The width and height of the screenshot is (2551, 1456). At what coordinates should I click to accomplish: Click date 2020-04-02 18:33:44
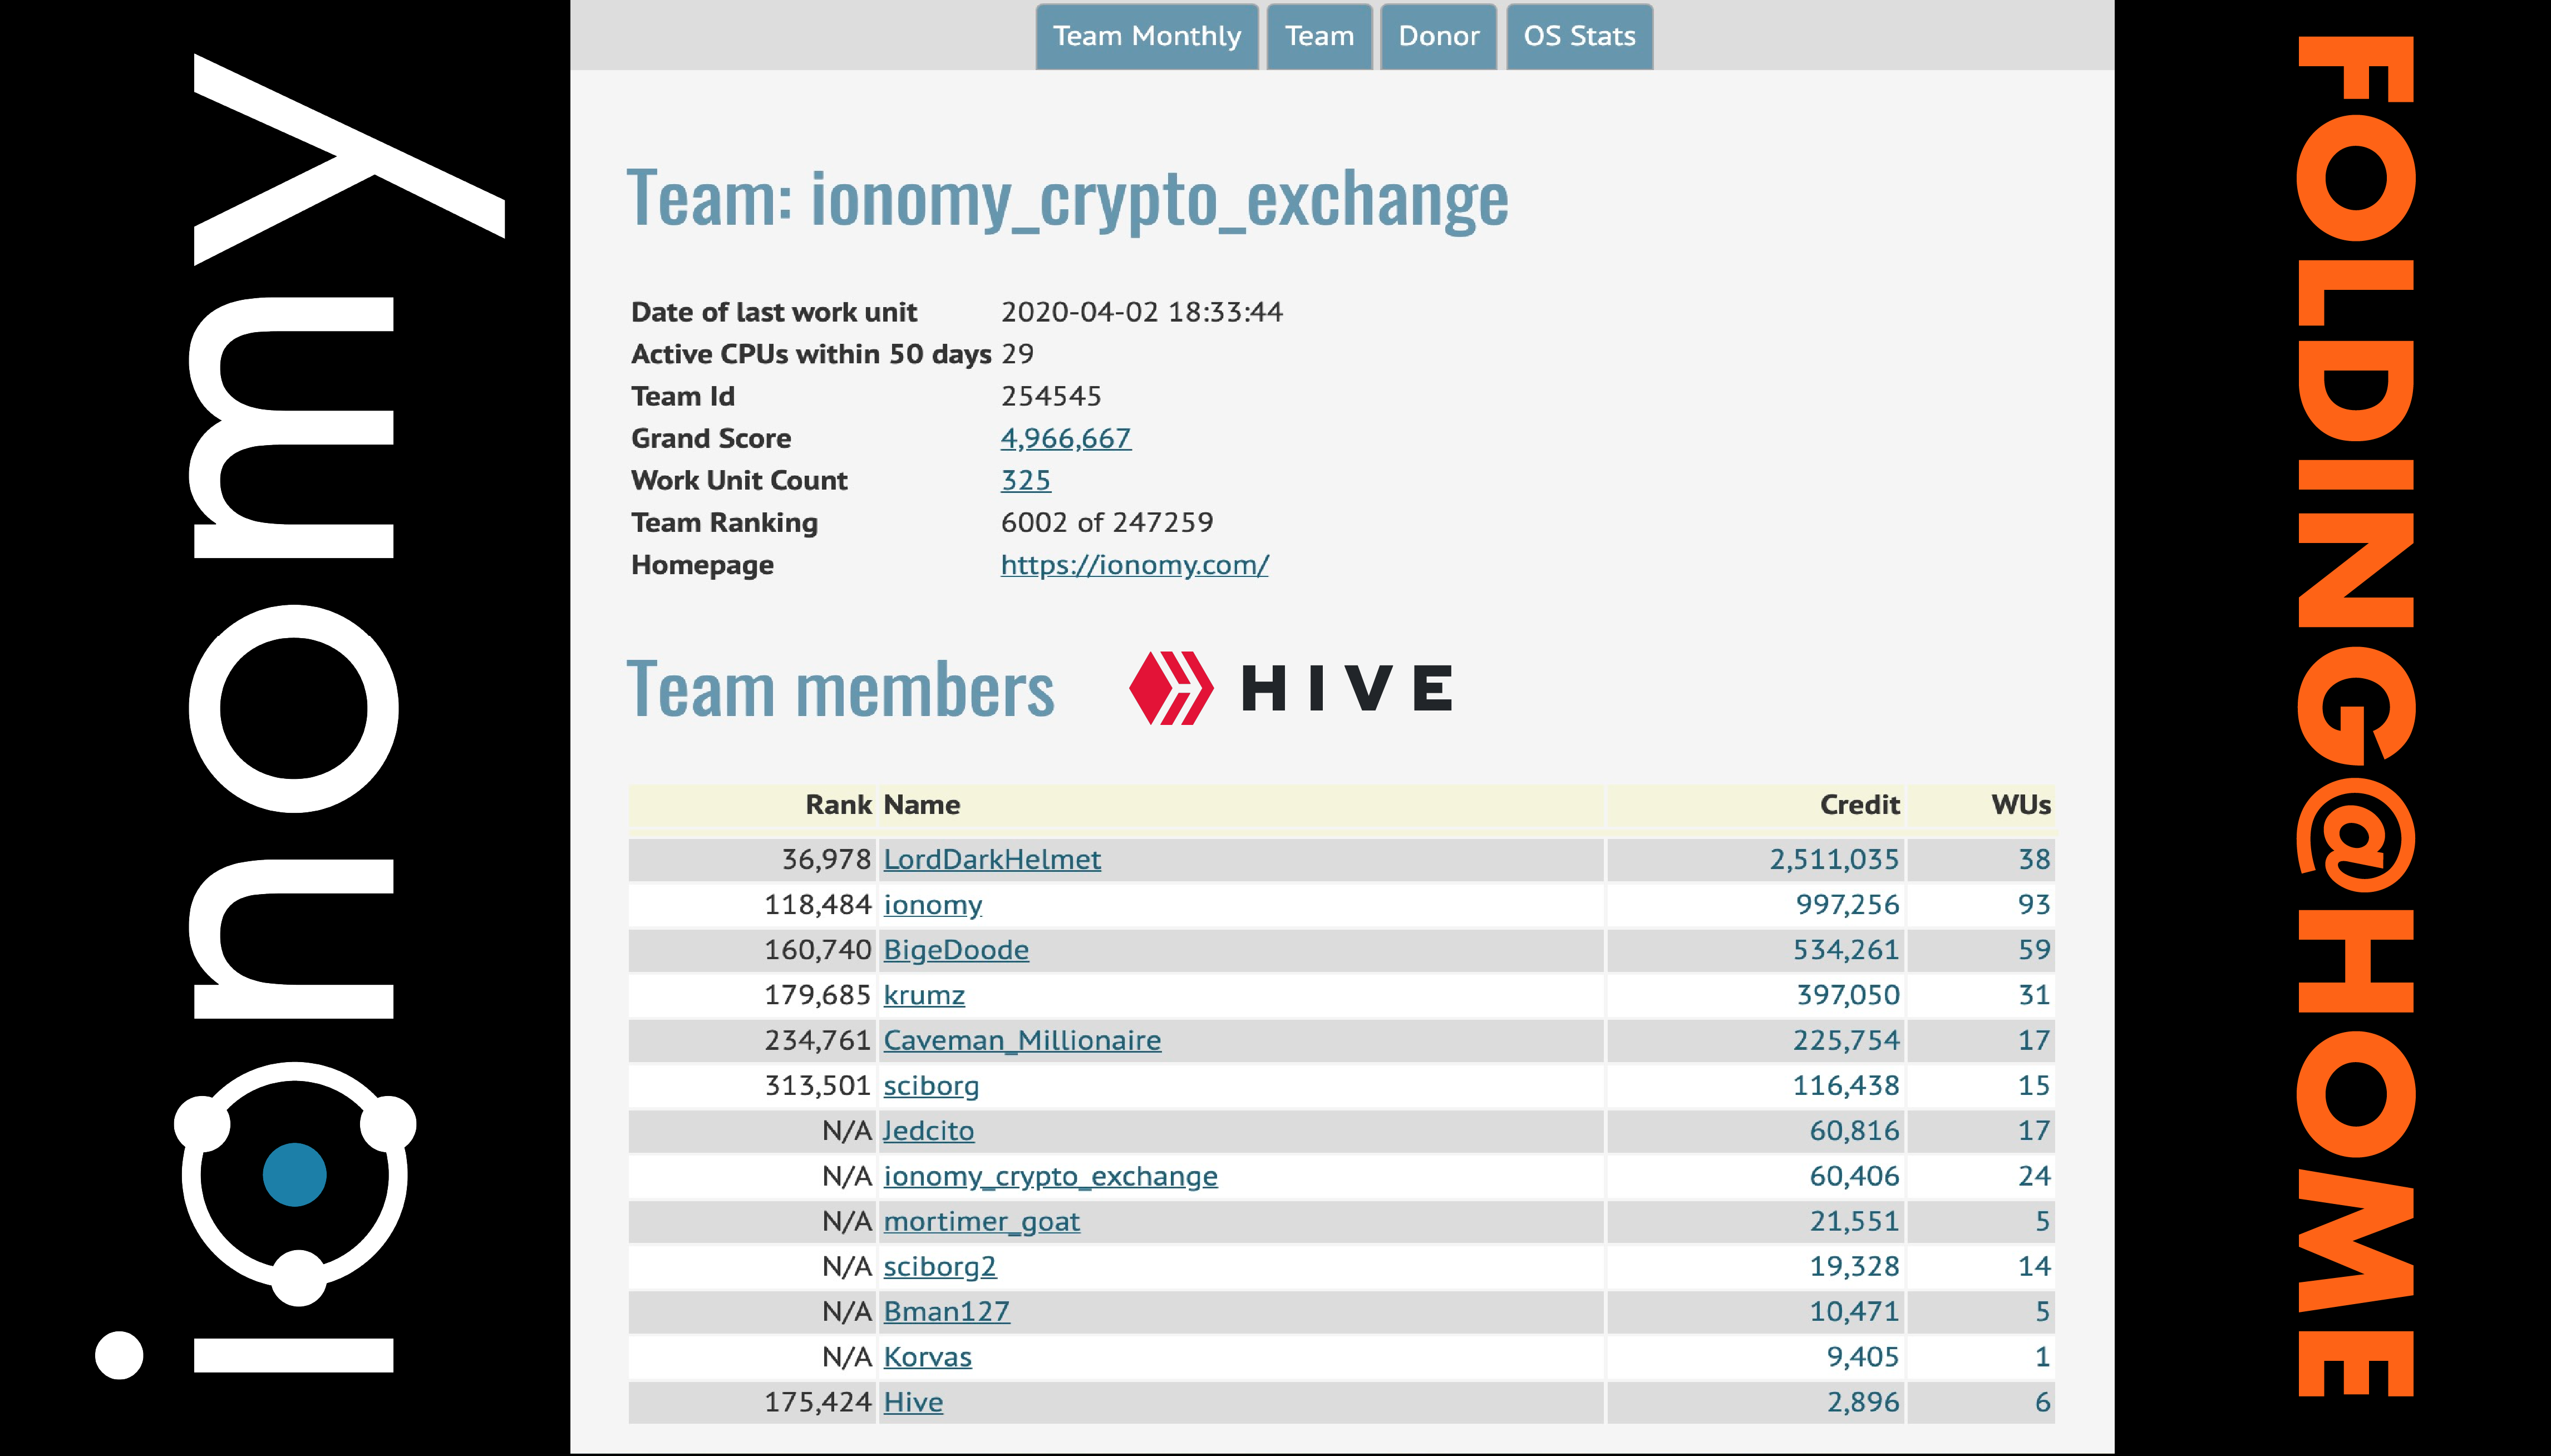(x=1142, y=312)
